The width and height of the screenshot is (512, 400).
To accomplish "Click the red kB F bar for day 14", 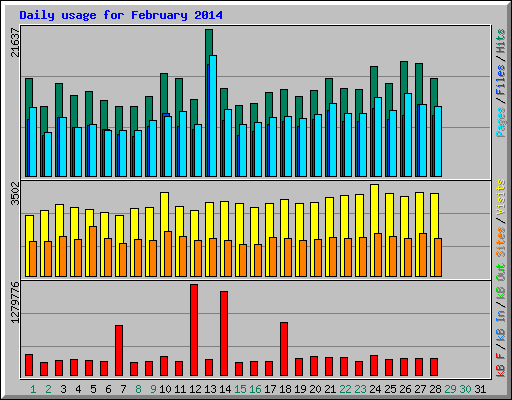I will click(x=224, y=334).
